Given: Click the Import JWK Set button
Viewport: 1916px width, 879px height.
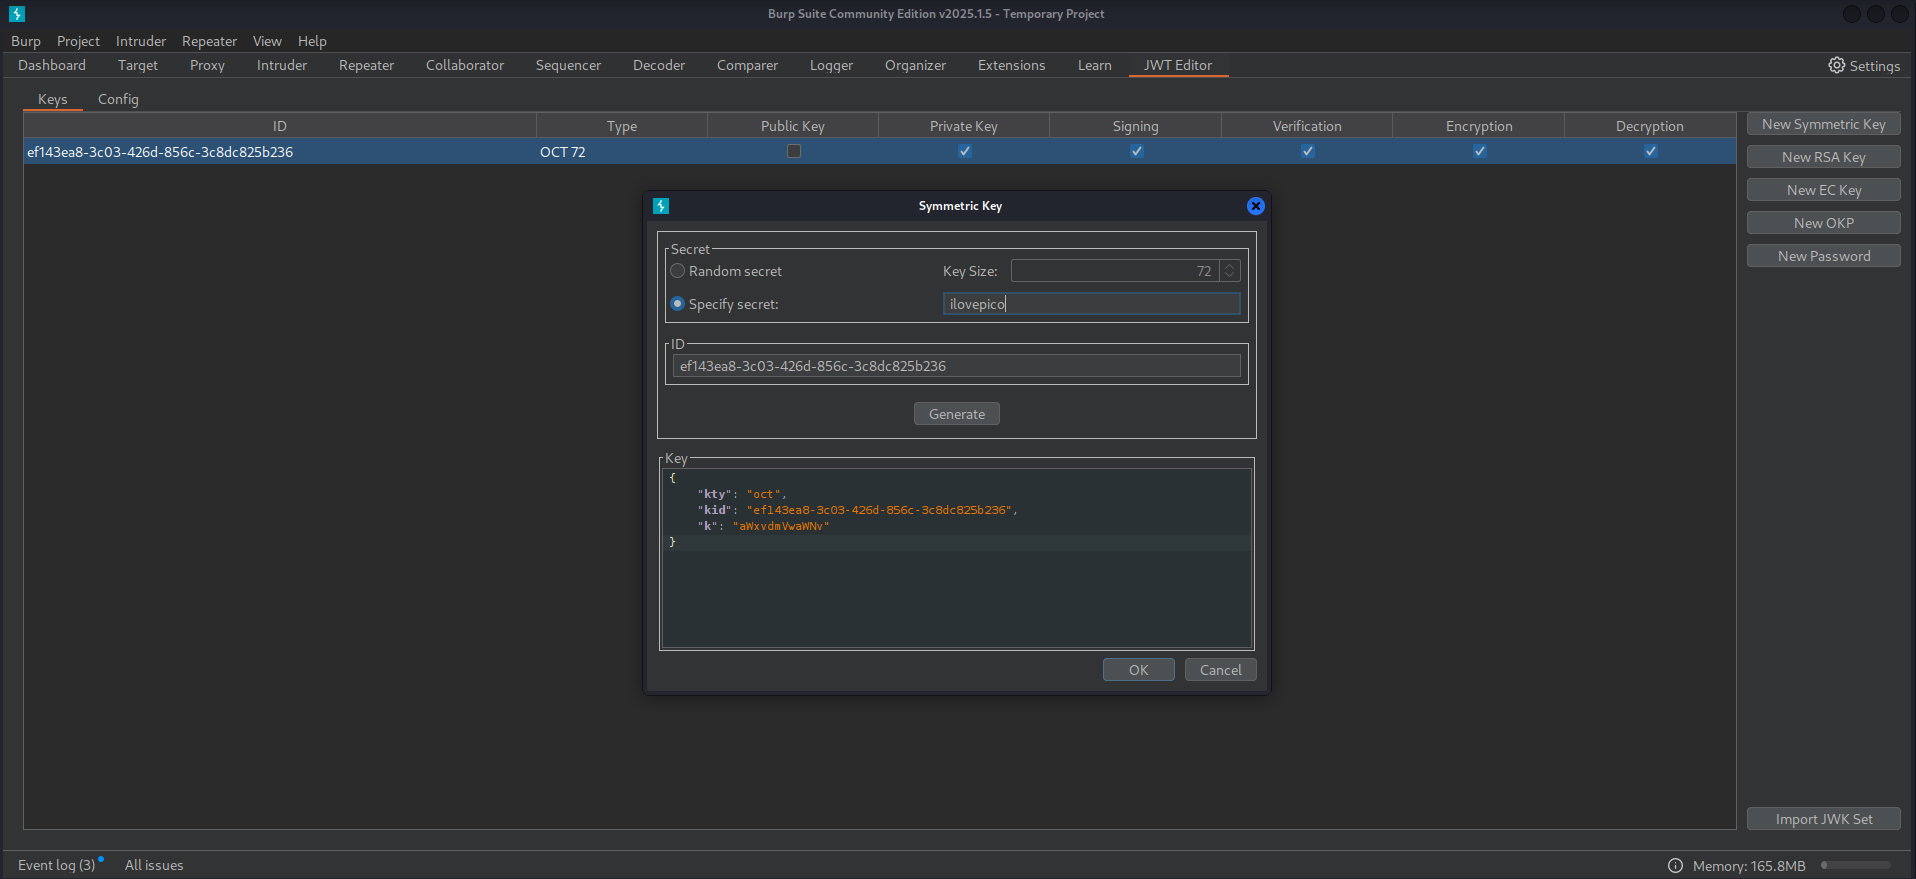Looking at the screenshot, I should click(1824, 819).
